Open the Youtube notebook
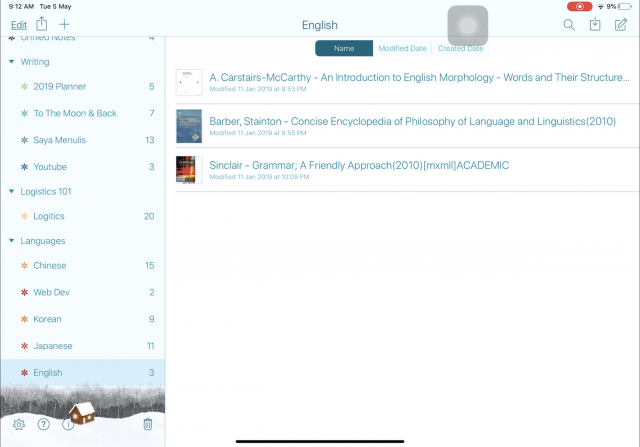640x447 pixels. [83, 167]
